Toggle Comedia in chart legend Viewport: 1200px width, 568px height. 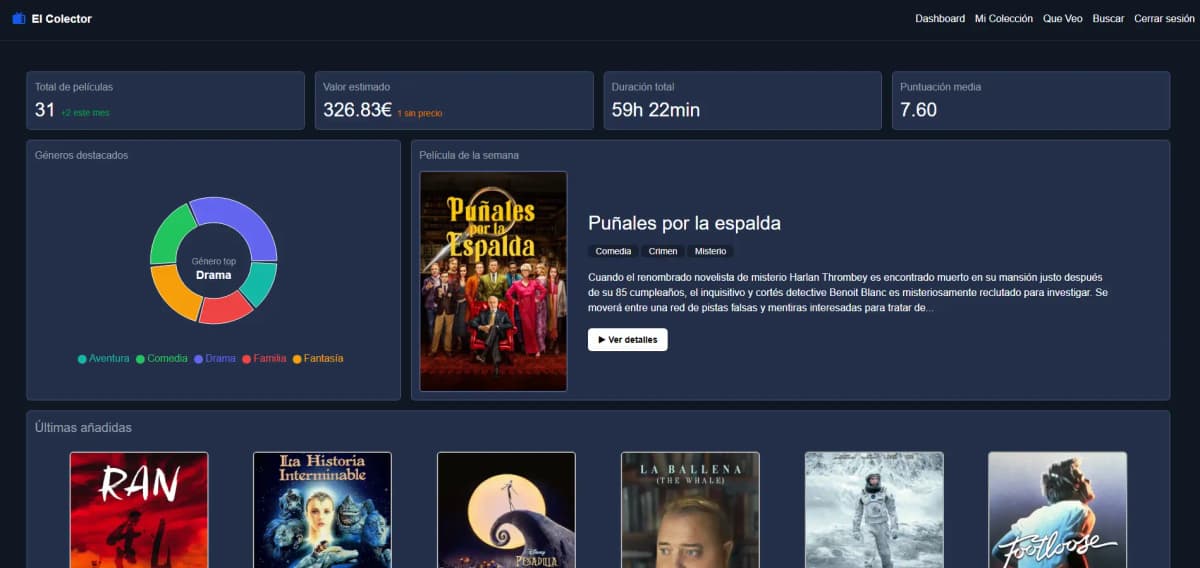pos(162,358)
